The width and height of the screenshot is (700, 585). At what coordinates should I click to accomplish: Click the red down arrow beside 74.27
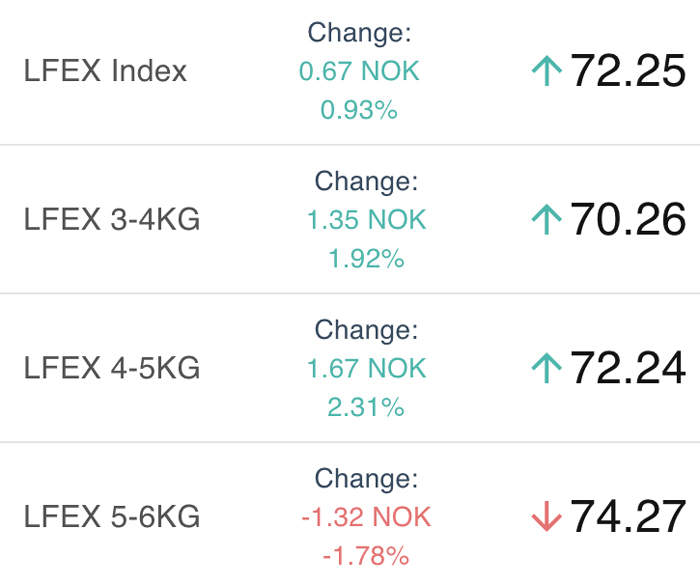pos(546,516)
